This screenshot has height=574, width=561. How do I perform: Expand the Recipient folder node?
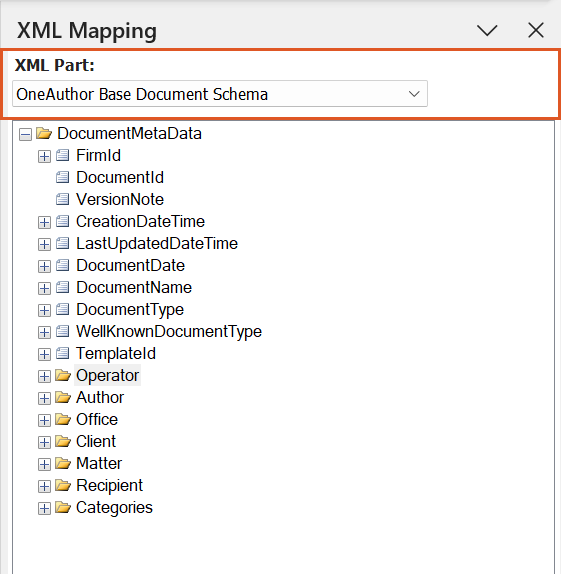[x=44, y=486]
